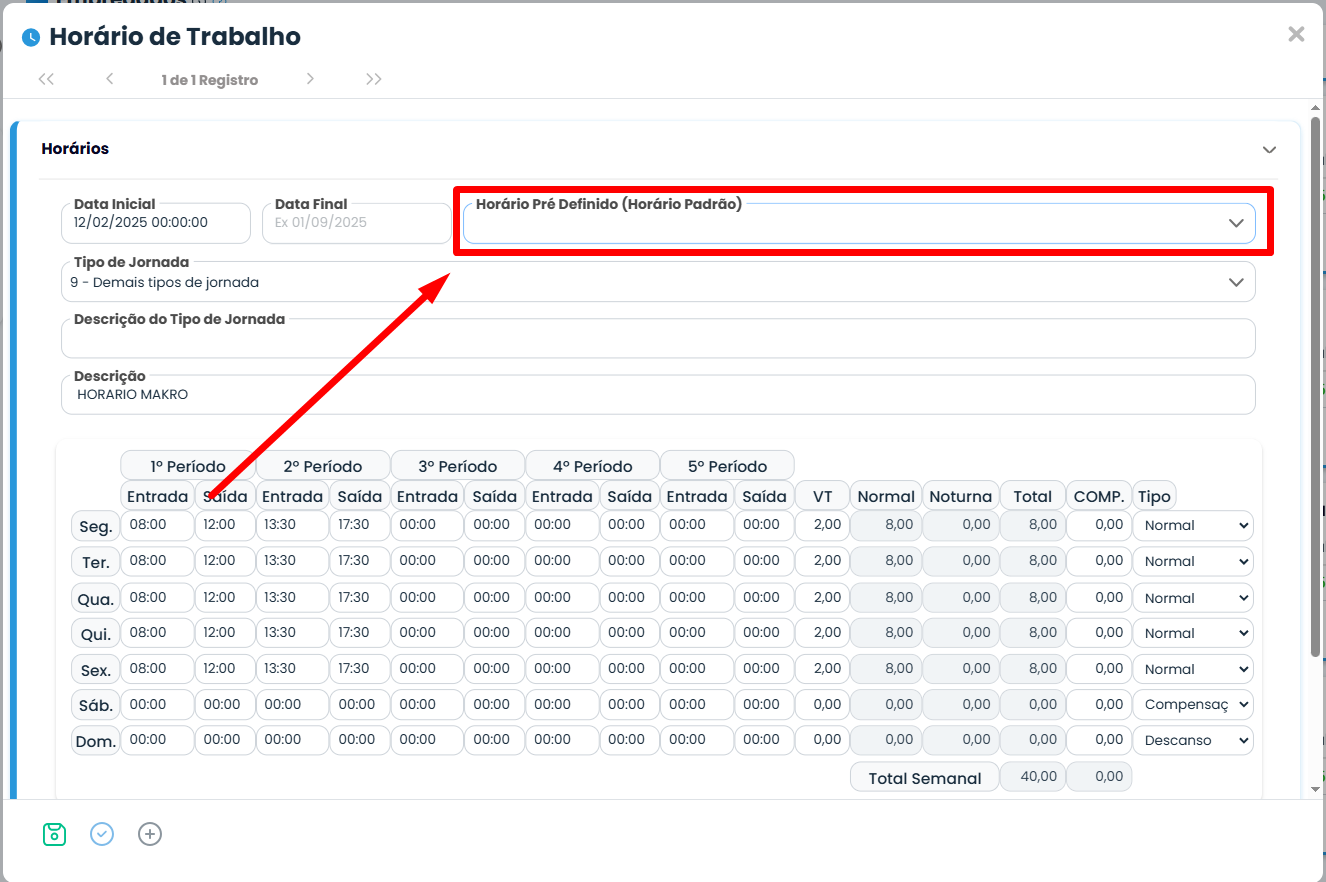Collapse the Horários section chevron
Screen dimensions: 1326x882
pyautogui.click(x=1269, y=150)
